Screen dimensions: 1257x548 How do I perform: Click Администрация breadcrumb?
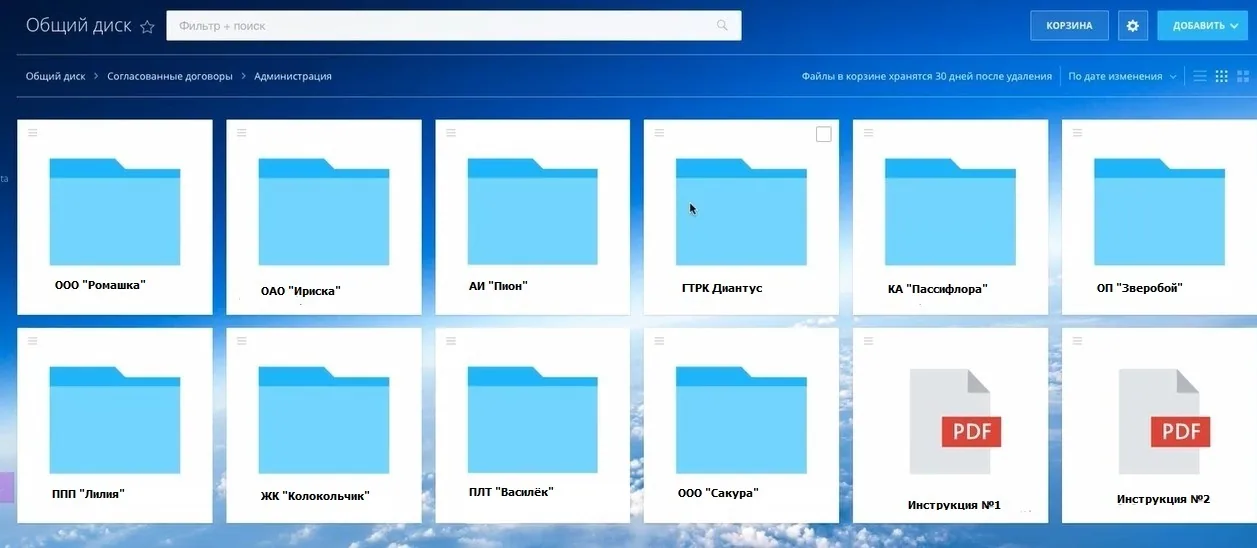[293, 76]
